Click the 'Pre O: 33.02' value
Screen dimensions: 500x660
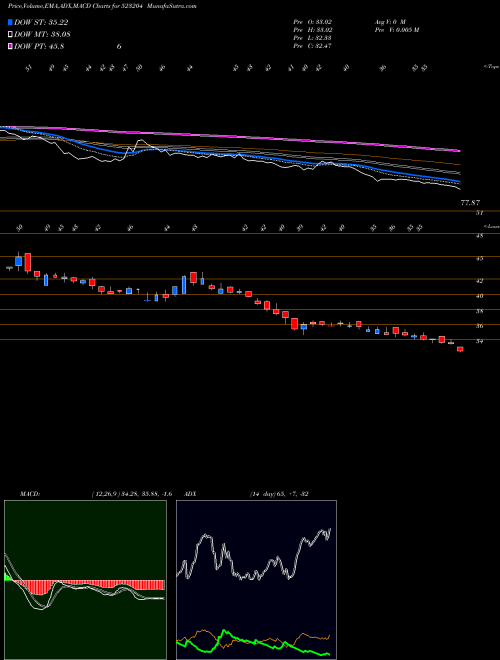click(313, 21)
